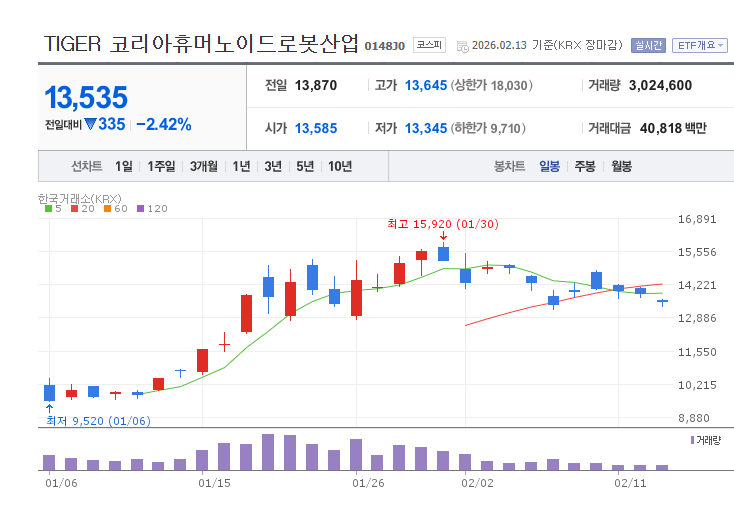Click the 최저 9,520 (01/06) marker
Screen dimensions: 734x514
(98, 421)
